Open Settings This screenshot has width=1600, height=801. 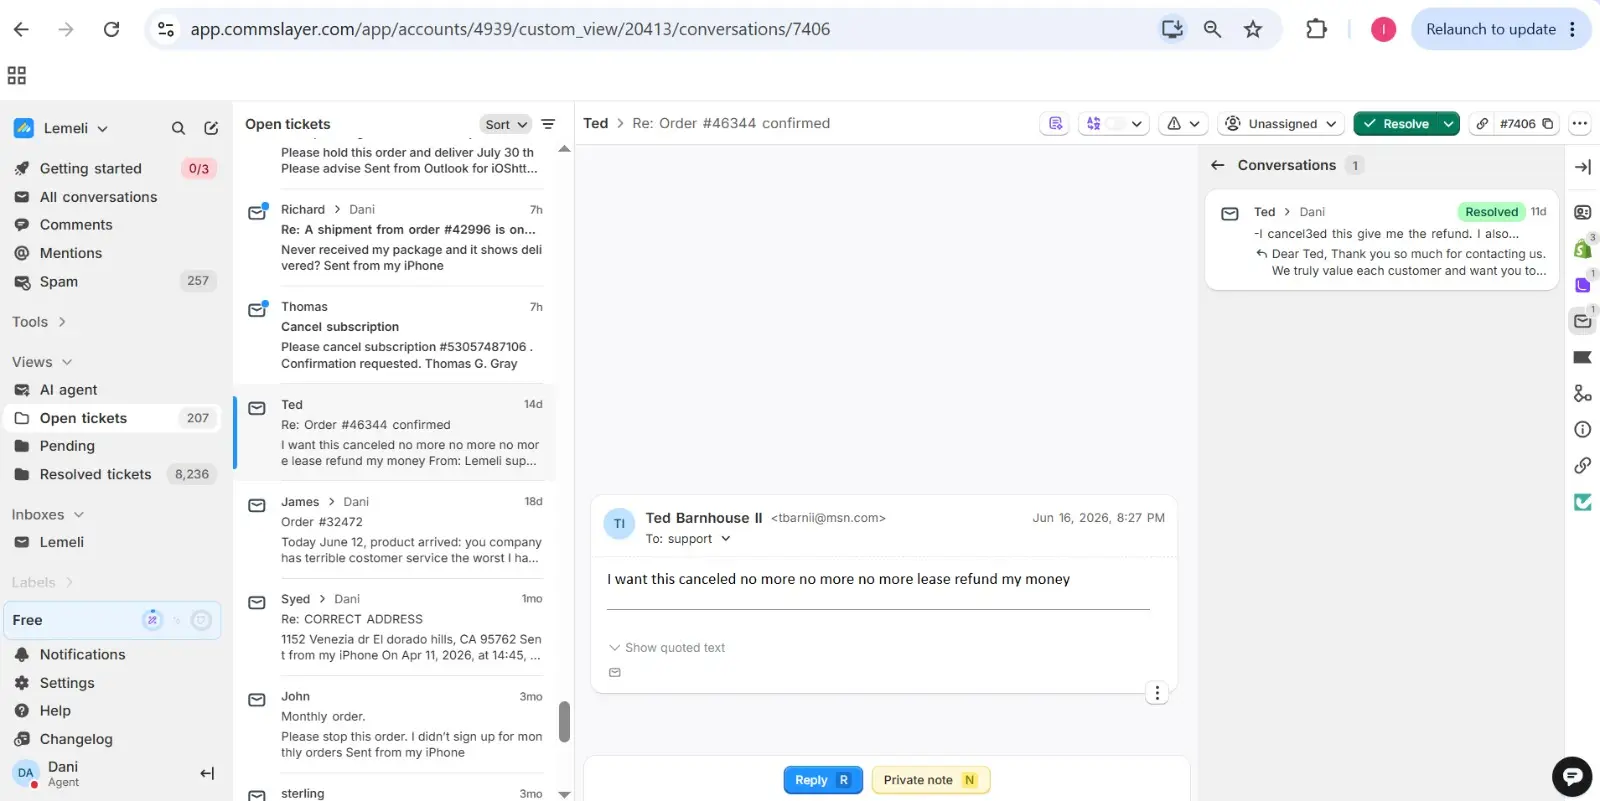click(x=113, y=683)
